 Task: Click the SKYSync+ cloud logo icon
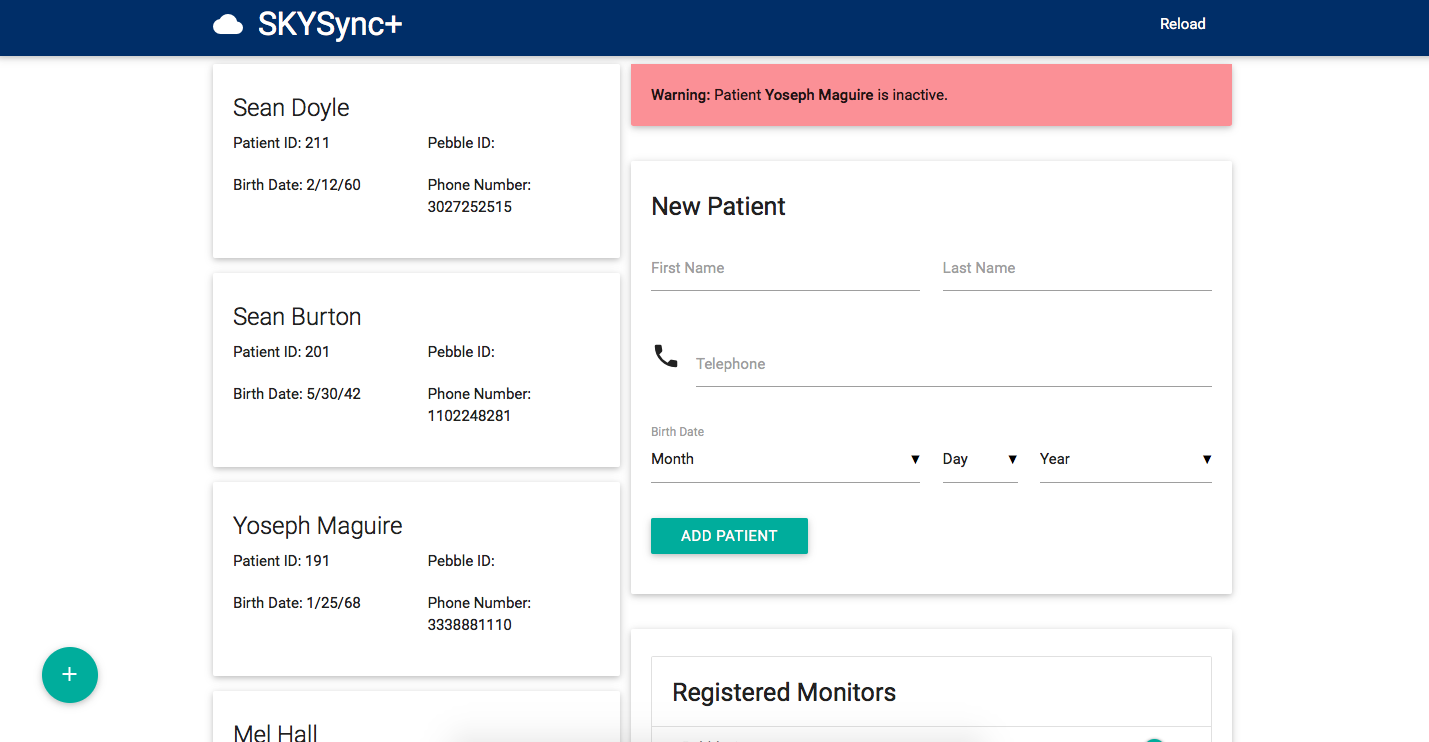(x=228, y=25)
